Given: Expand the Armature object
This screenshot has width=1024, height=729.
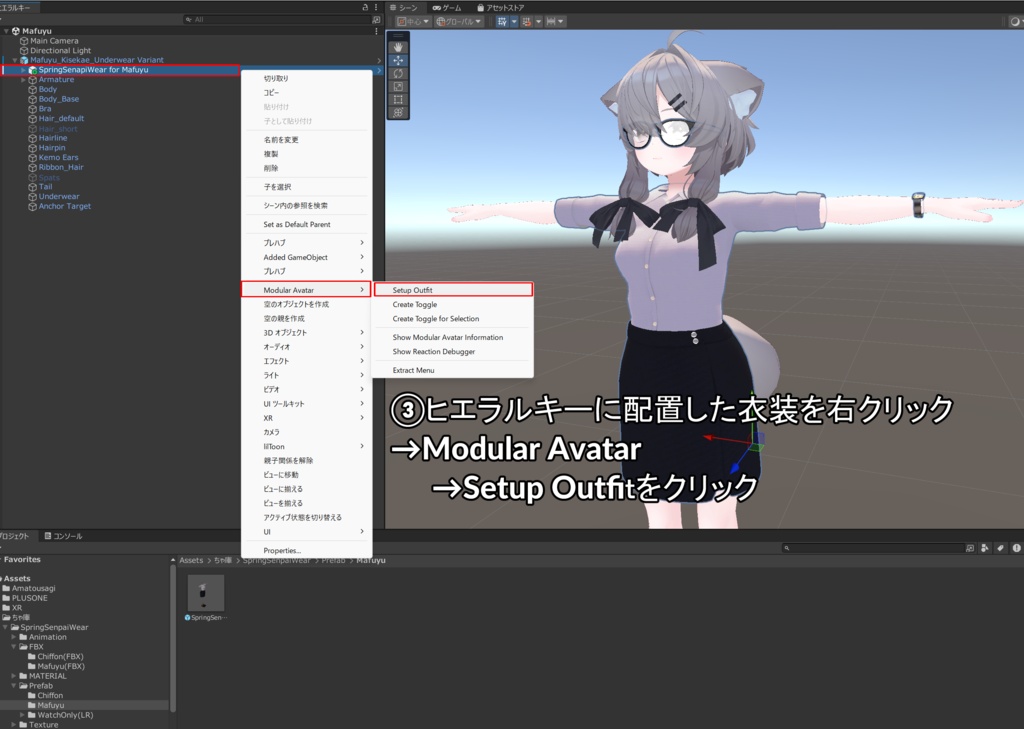Looking at the screenshot, I should point(24,80).
